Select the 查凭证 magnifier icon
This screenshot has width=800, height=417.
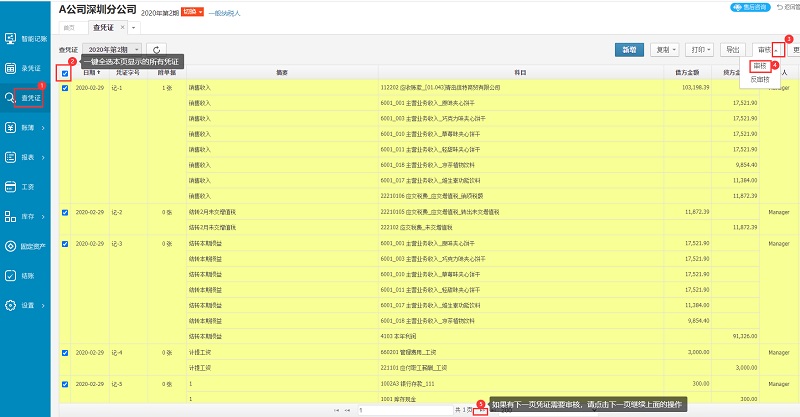click(x=10, y=98)
